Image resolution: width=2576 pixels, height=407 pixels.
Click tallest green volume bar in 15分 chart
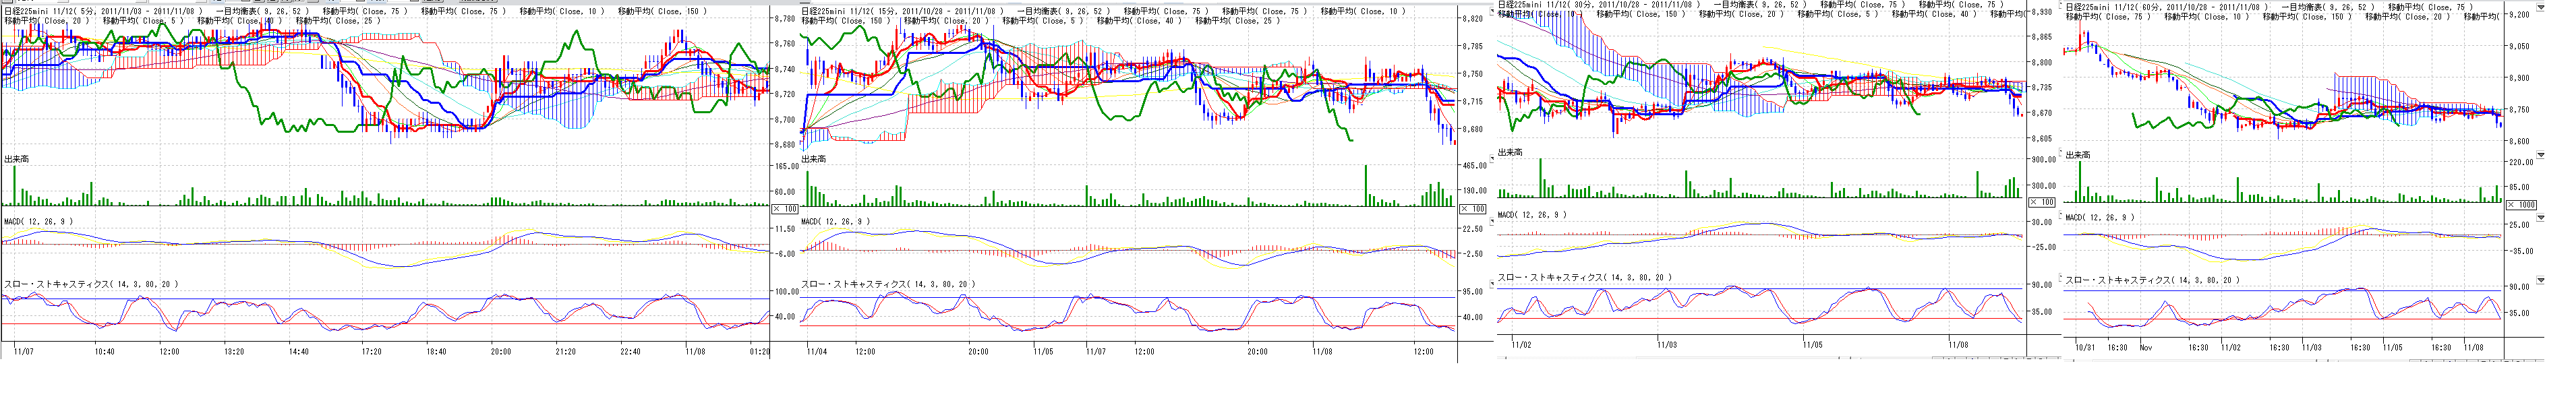(1366, 185)
